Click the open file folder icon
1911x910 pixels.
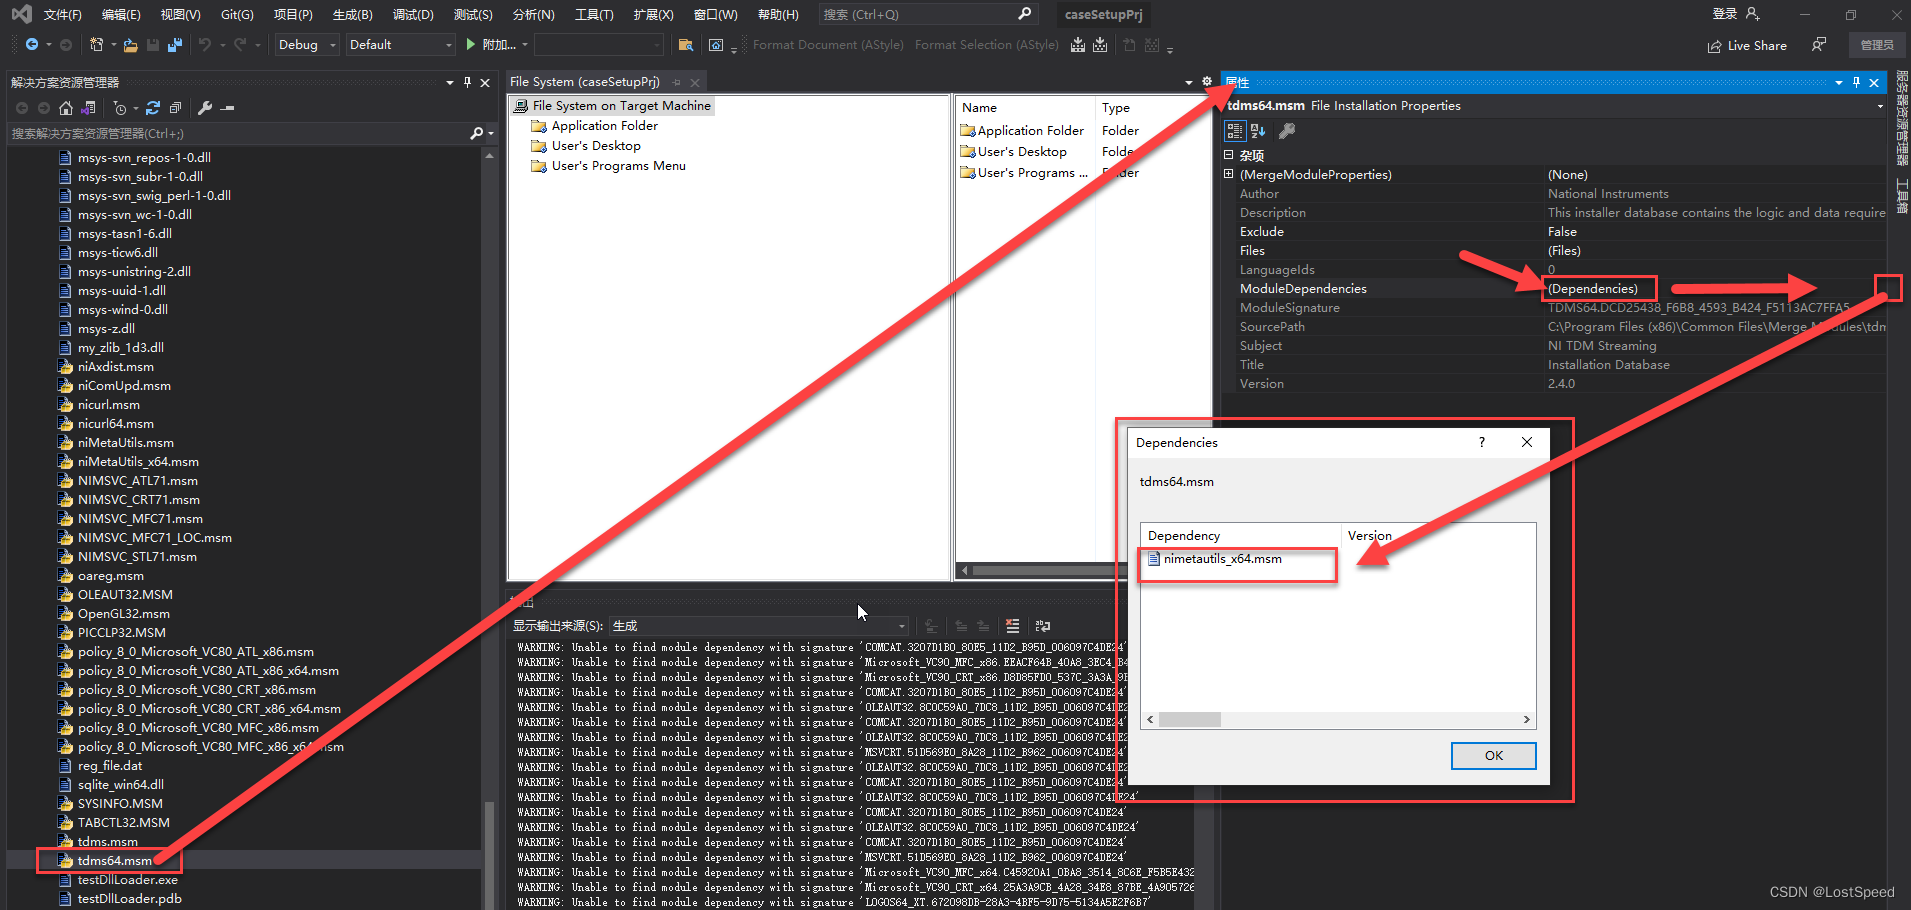131,45
